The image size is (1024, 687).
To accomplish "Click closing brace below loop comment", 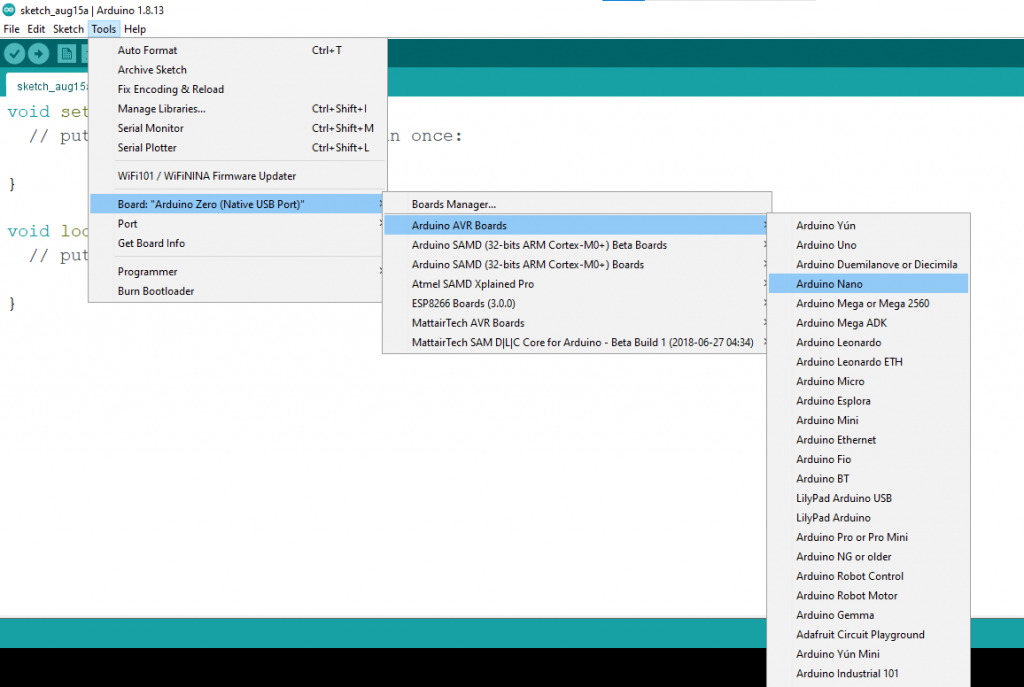I will 12,304.
